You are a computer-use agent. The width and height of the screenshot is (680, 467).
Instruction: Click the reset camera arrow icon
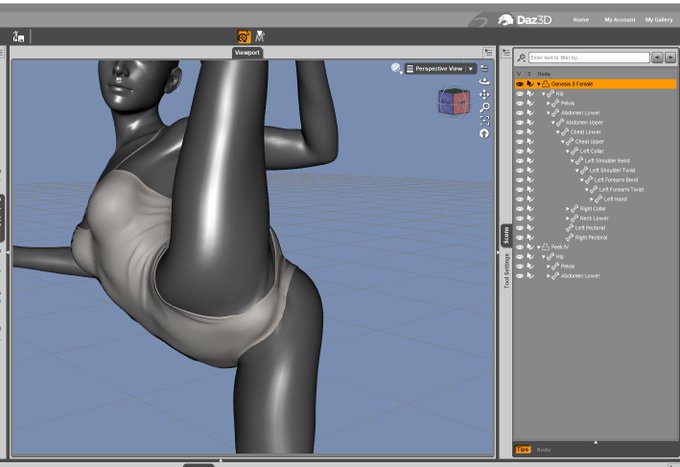[x=484, y=134]
